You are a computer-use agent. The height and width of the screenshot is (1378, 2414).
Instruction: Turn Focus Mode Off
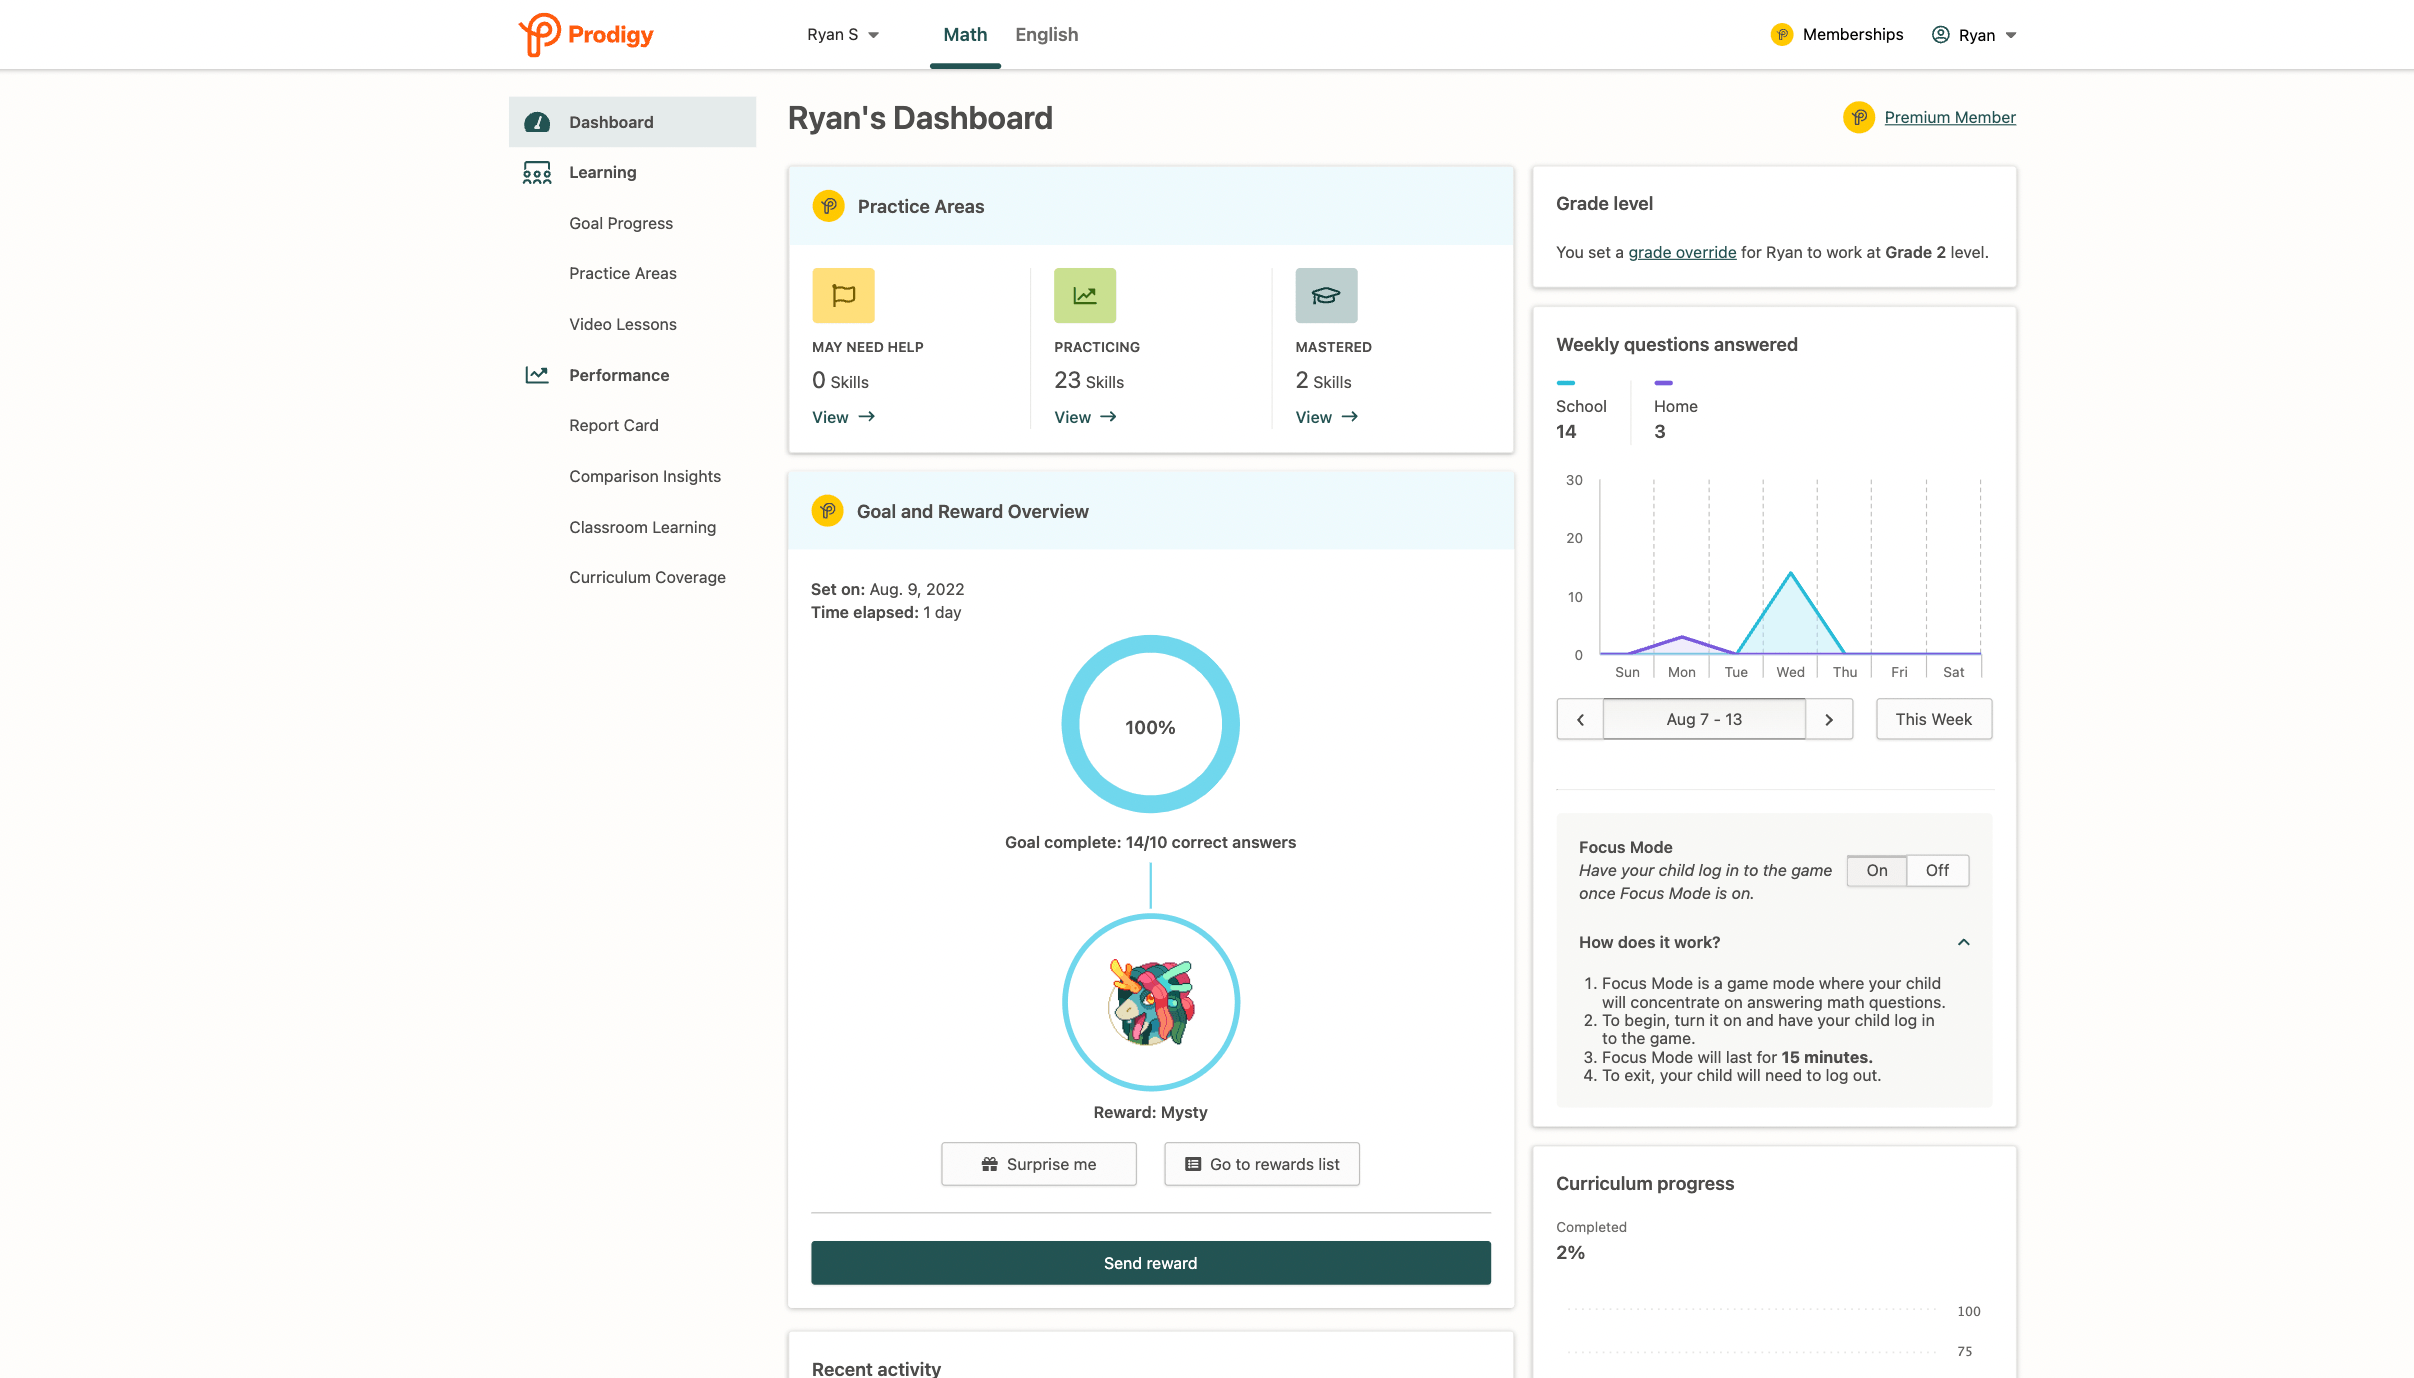[x=1937, y=870]
